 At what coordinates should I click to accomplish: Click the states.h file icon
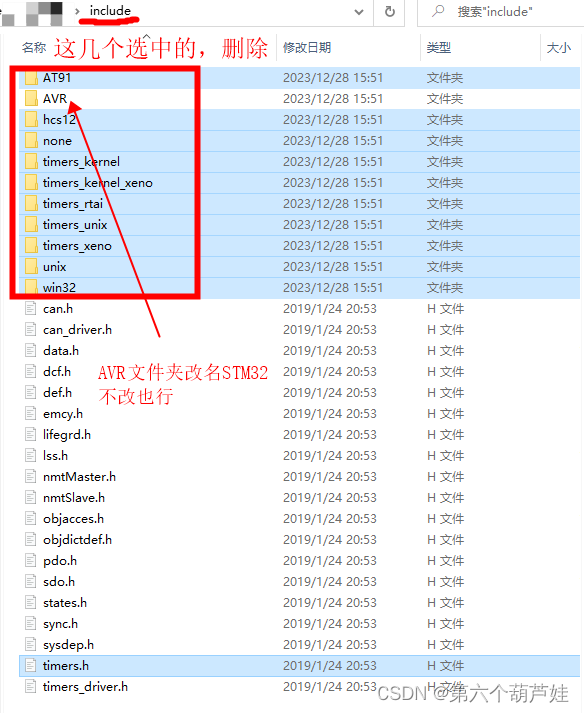(30, 603)
